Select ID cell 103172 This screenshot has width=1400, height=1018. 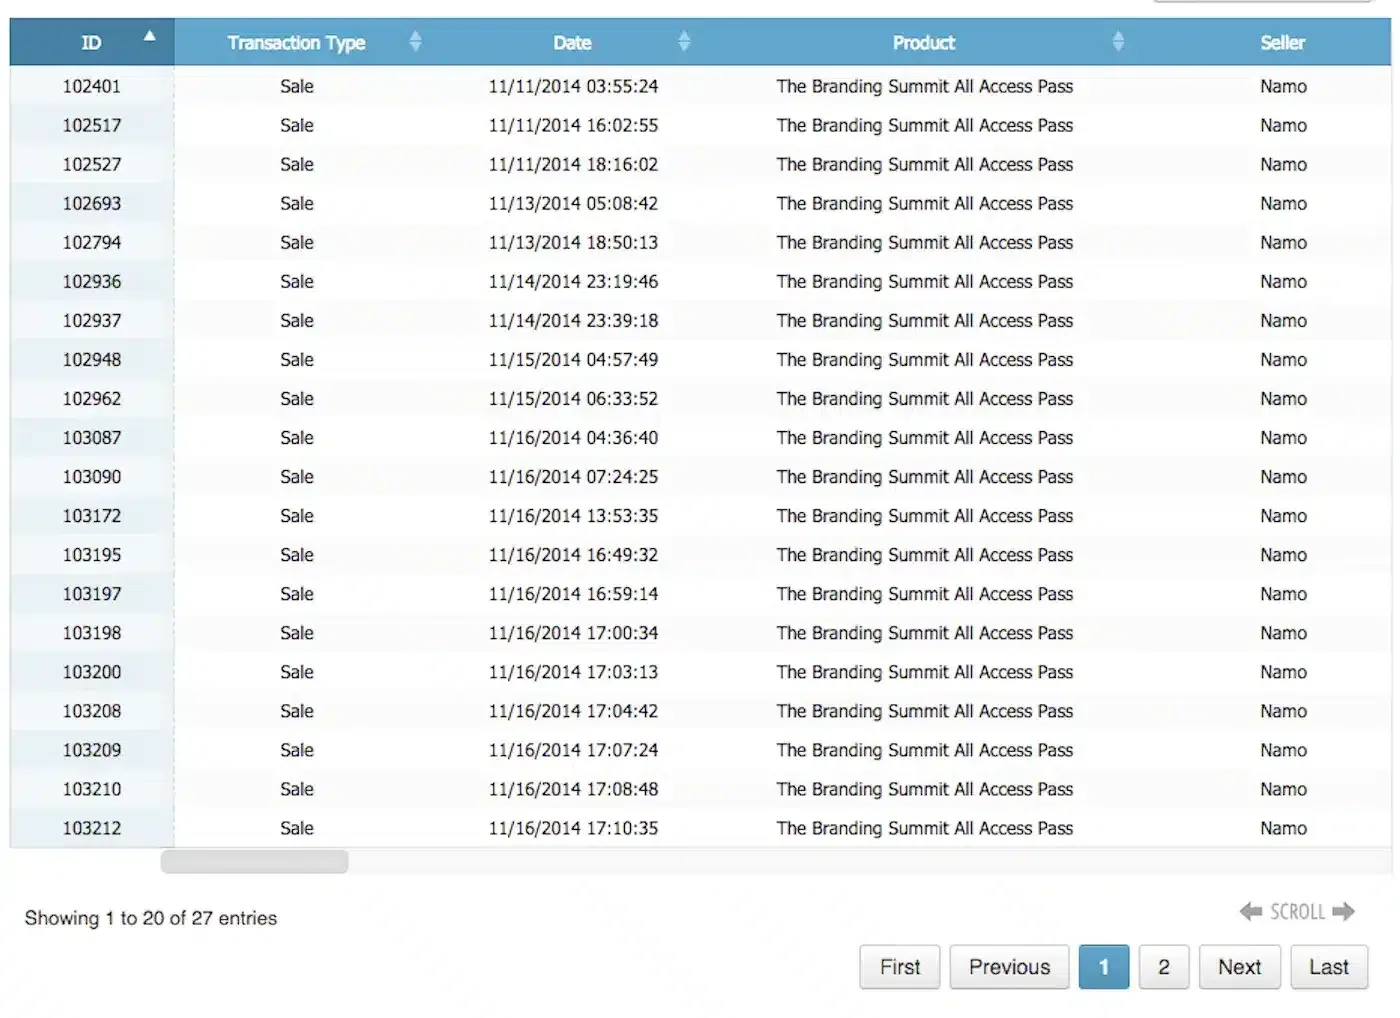pyautogui.click(x=92, y=515)
